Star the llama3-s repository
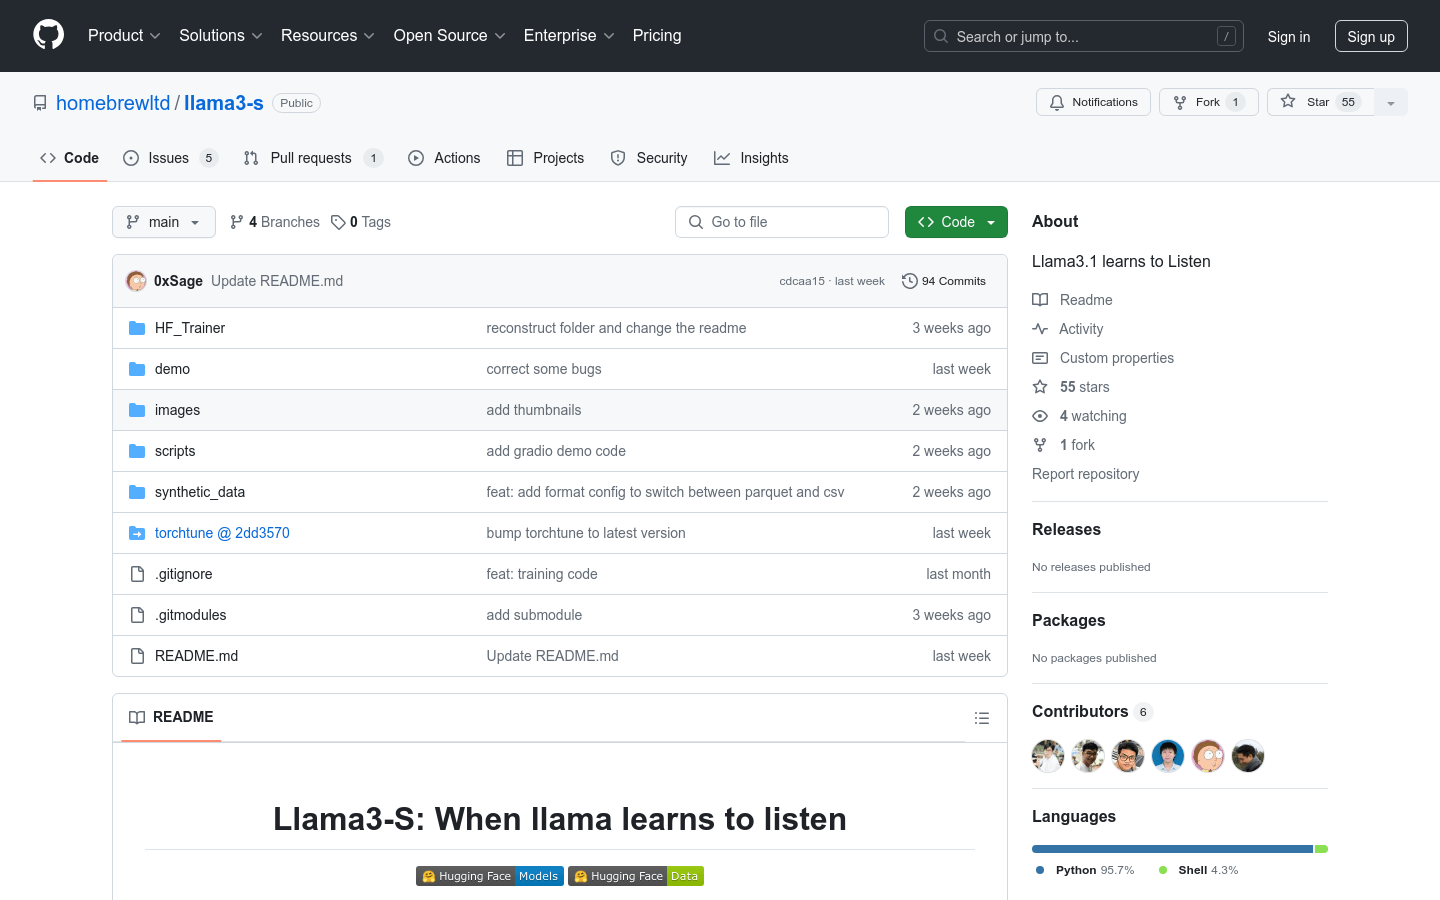The width and height of the screenshot is (1440, 900). pos(1320,102)
